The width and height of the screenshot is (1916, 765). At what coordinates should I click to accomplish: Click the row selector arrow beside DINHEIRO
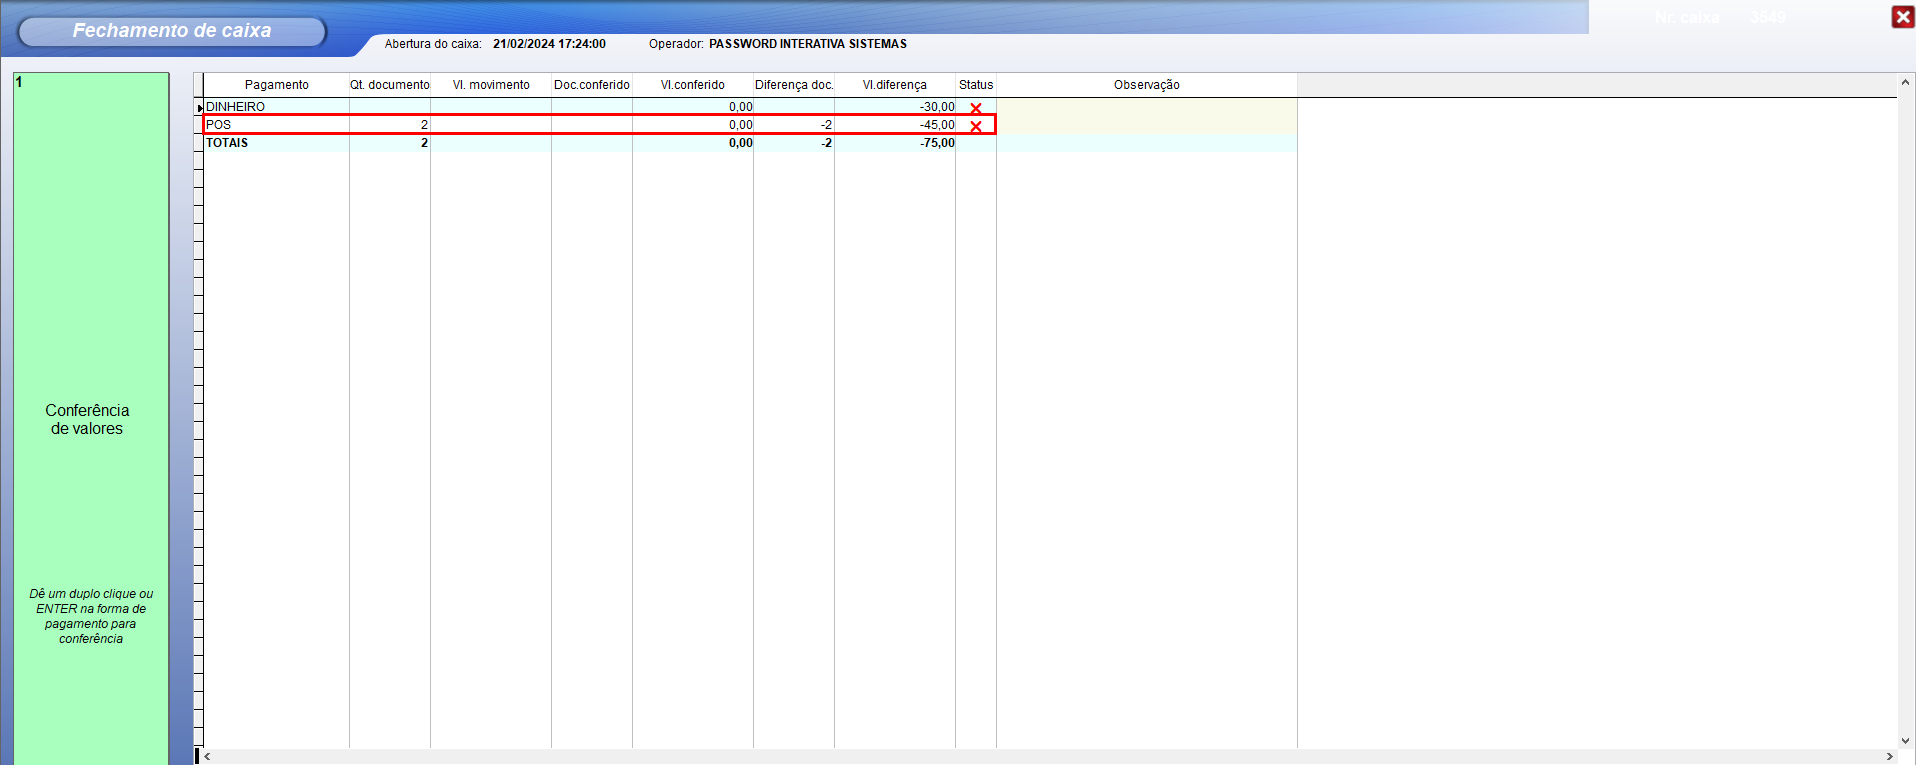click(199, 107)
